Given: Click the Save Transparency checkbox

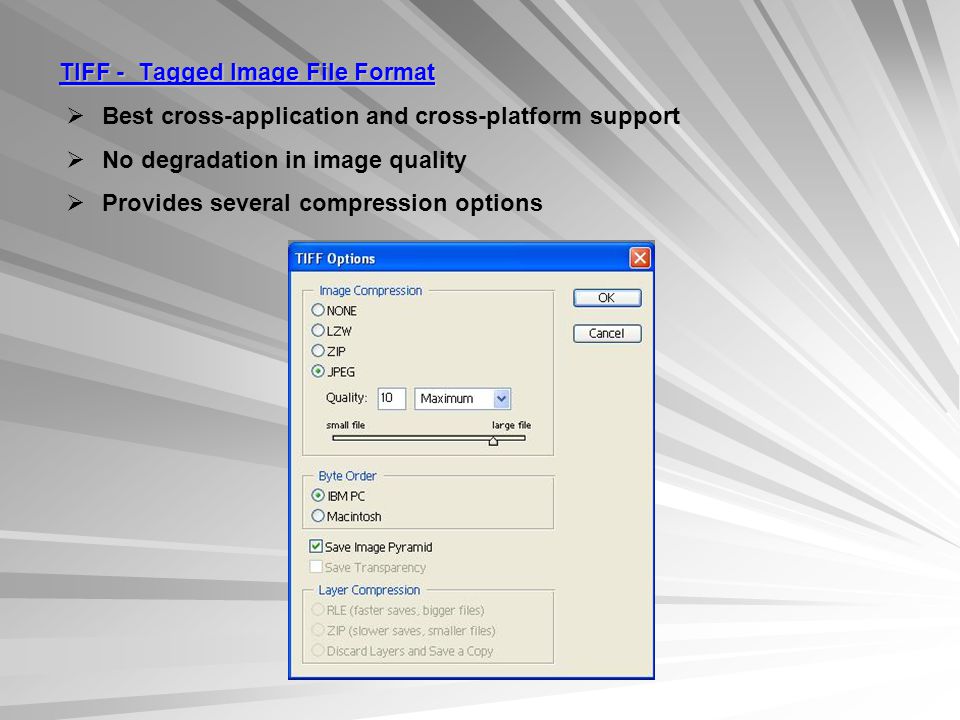Looking at the screenshot, I should pos(316,566).
